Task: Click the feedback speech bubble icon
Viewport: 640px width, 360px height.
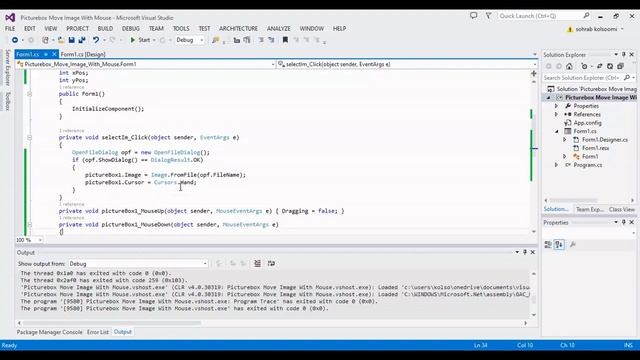Action: pos(473,16)
